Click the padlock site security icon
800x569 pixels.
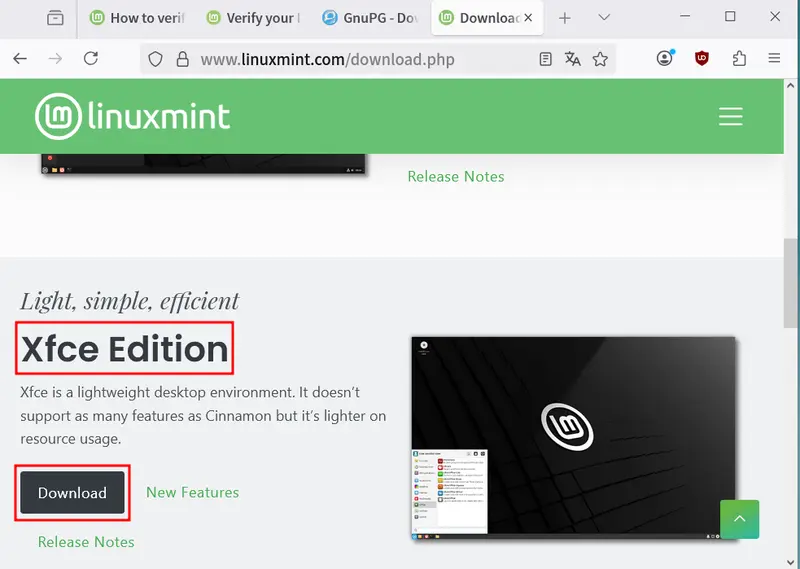click(x=182, y=59)
